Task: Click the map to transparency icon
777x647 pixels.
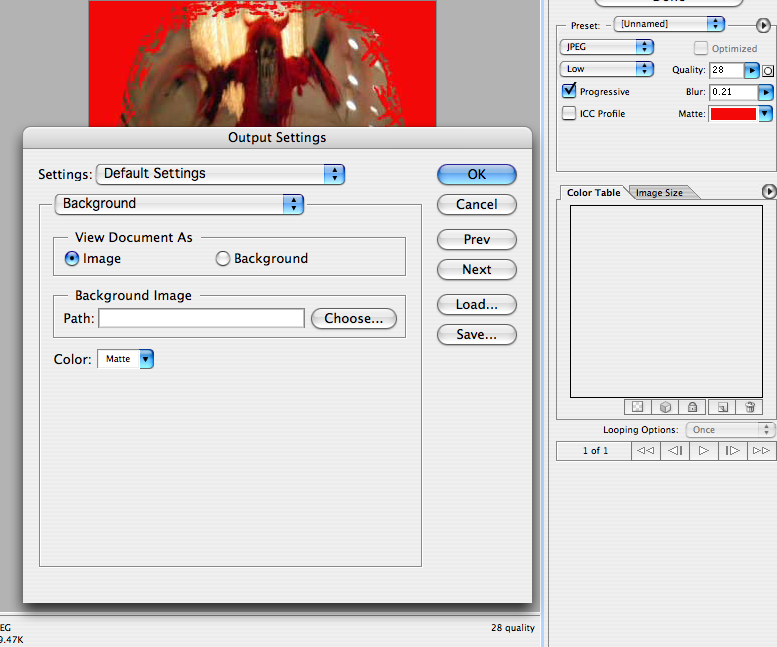Action: coord(636,407)
